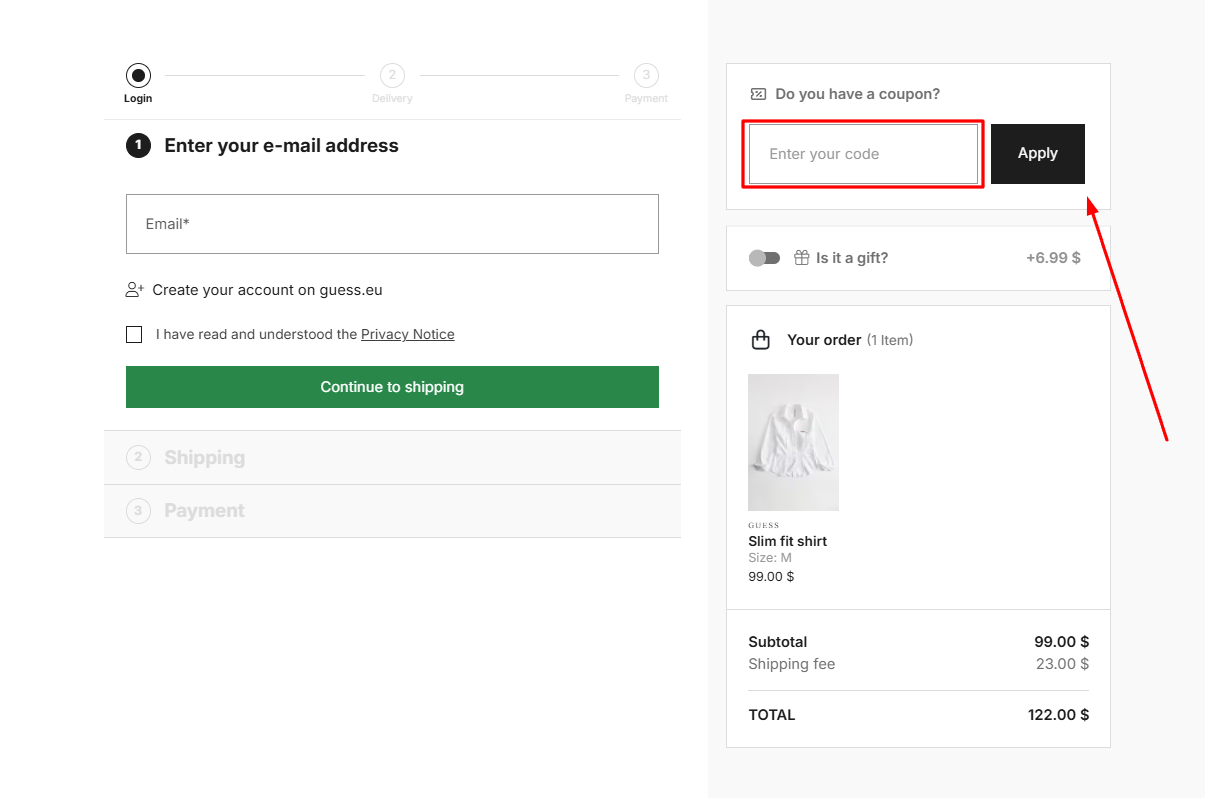This screenshot has width=1205, height=798.
Task: Click the number 1 badge beside Enter your e-mail
Action: pyautogui.click(x=138, y=146)
